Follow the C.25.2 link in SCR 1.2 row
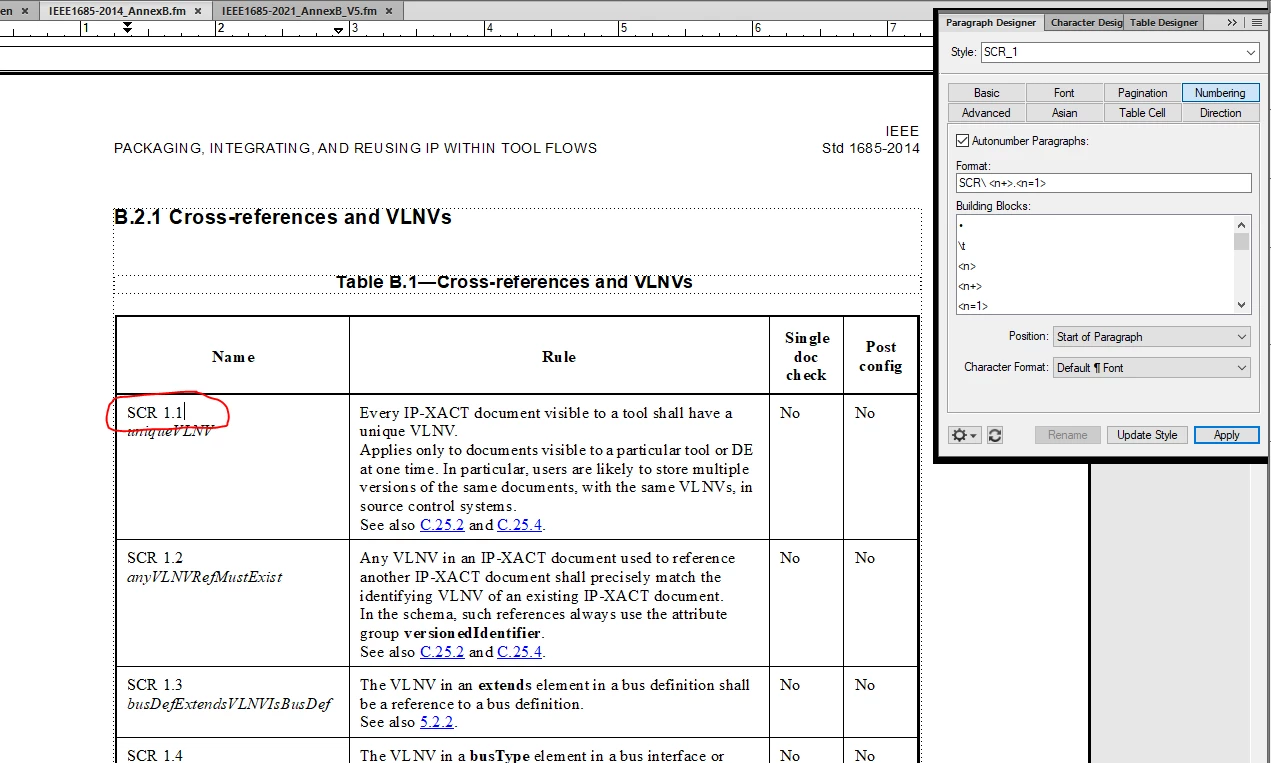Image resolution: width=1271 pixels, height=763 pixels. (x=442, y=652)
